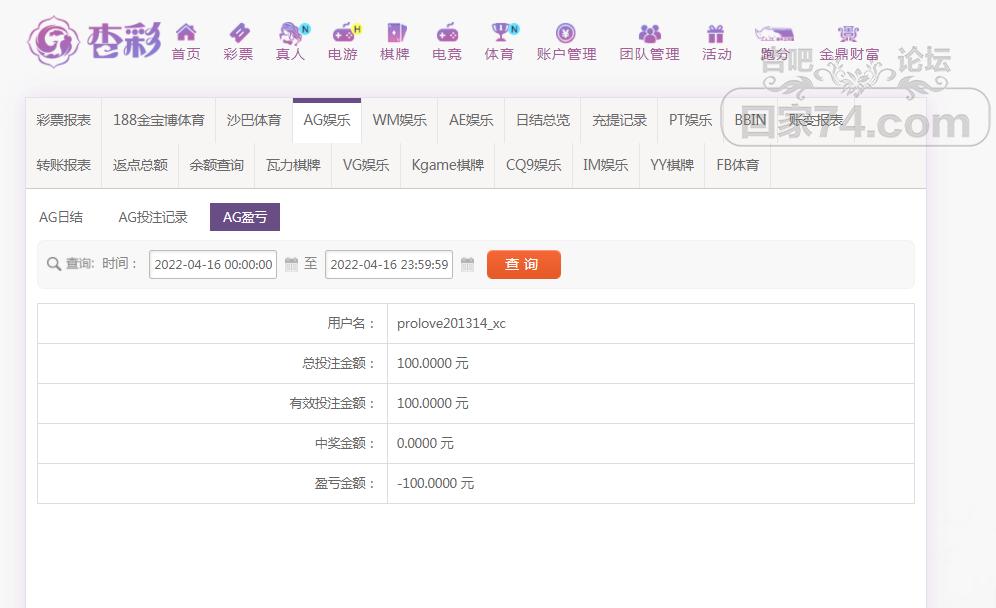Switch to the 彩票报表 tab
This screenshot has width=996, height=608.
click(64, 120)
